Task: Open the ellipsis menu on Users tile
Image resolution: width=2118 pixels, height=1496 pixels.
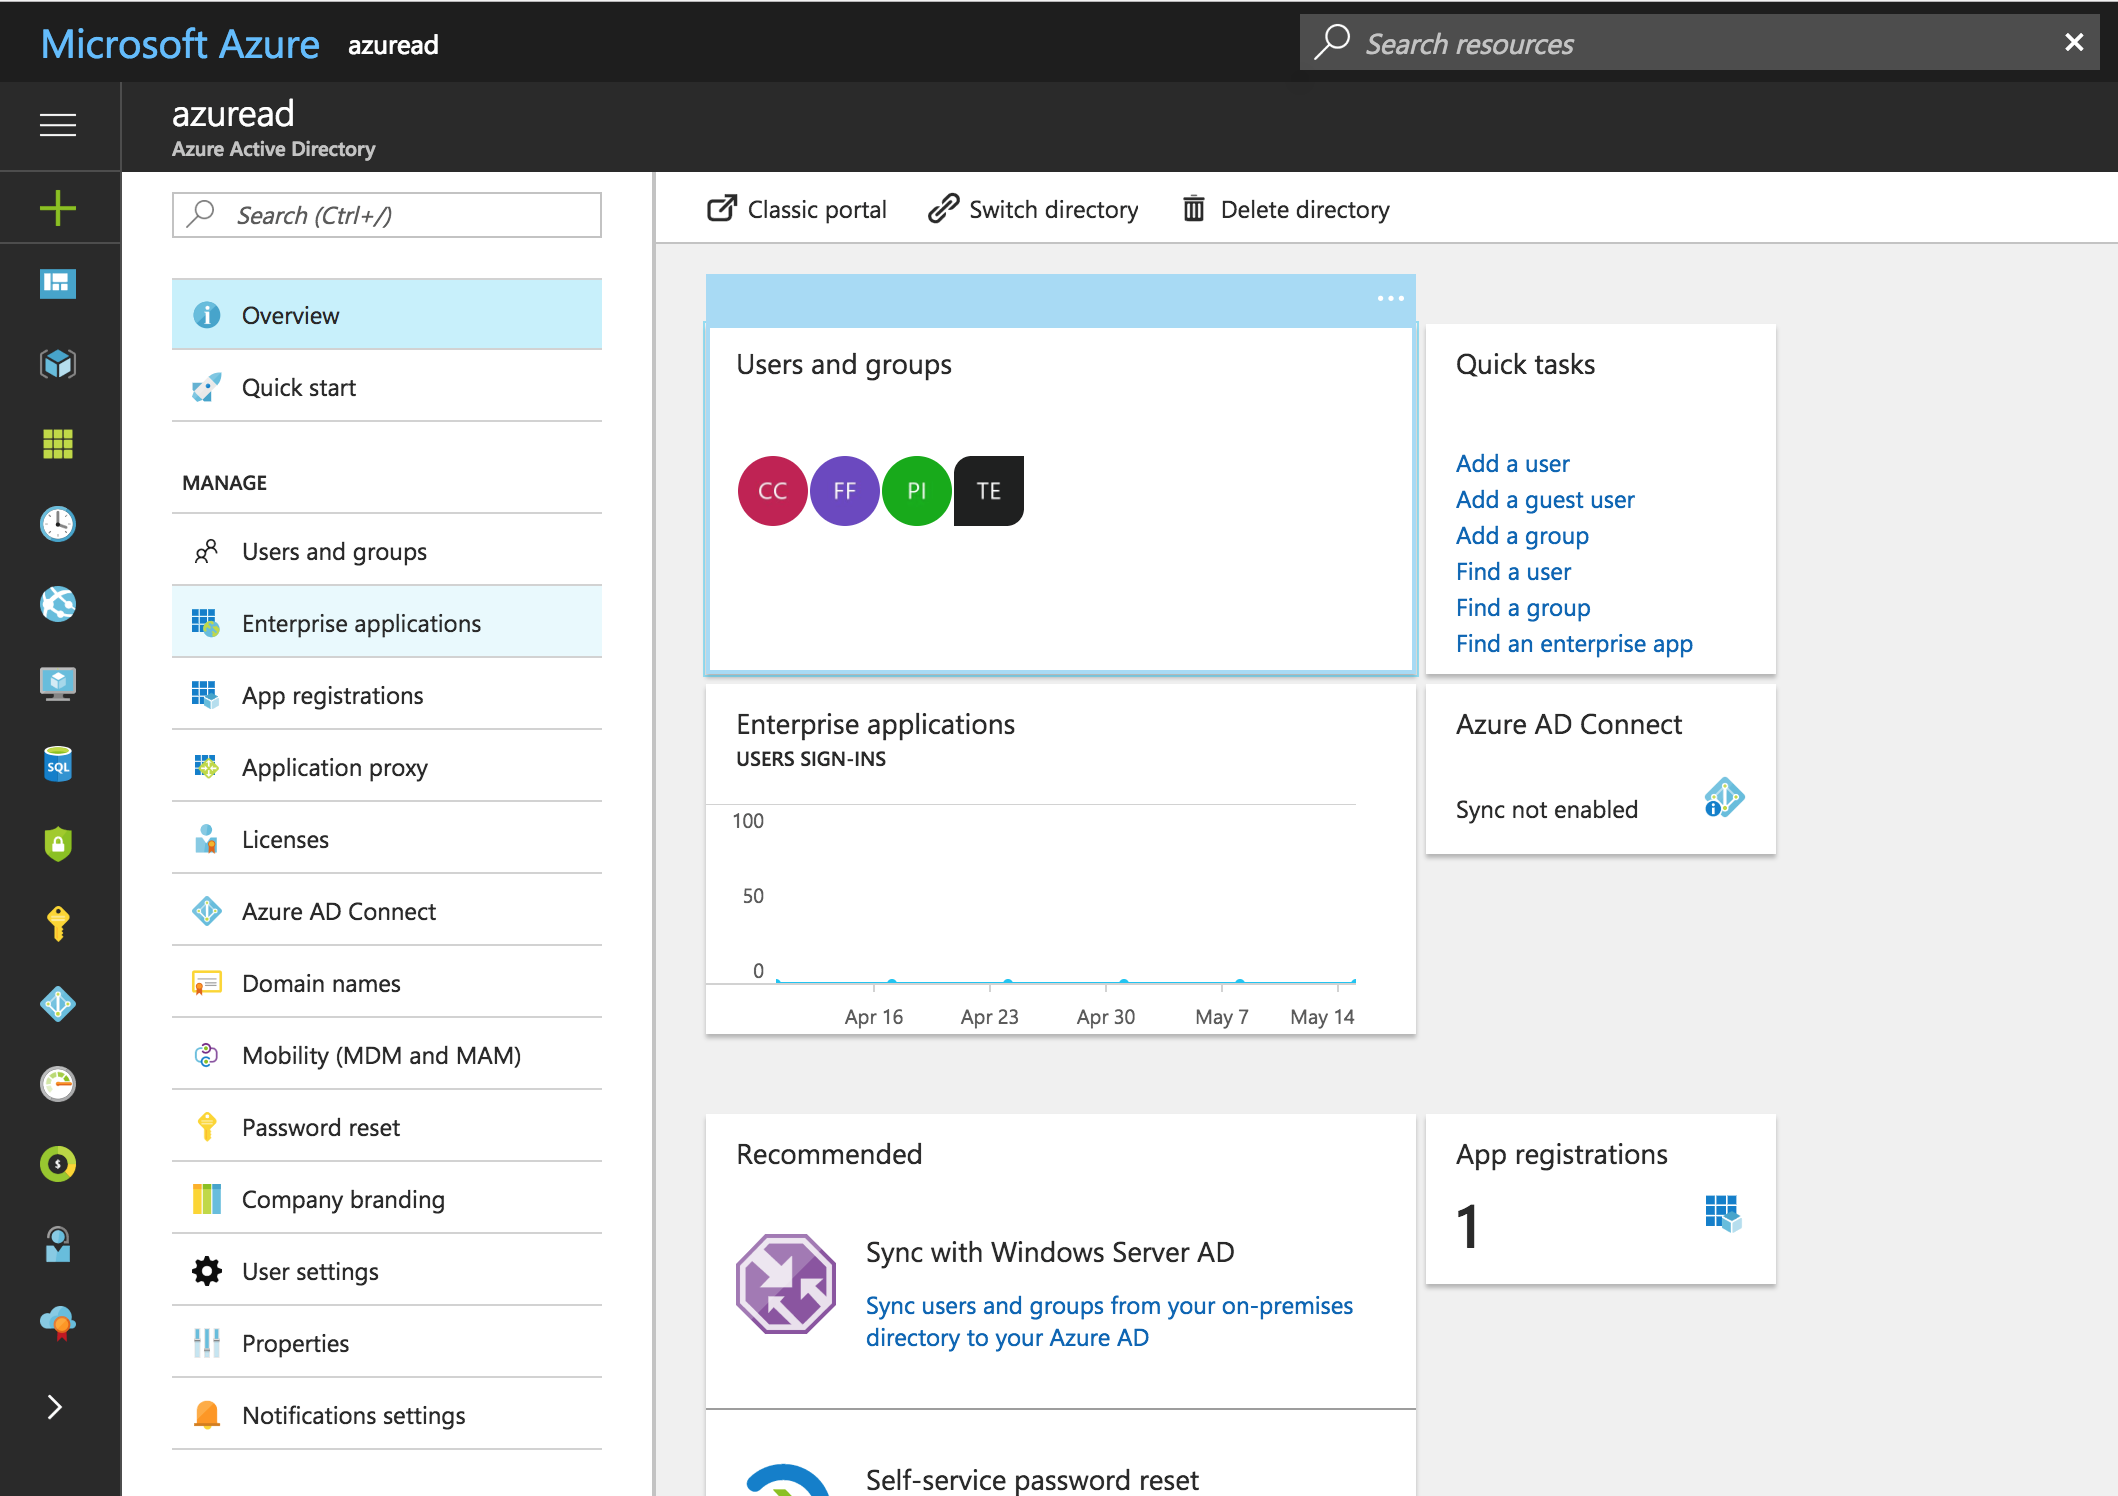Action: tap(1390, 298)
